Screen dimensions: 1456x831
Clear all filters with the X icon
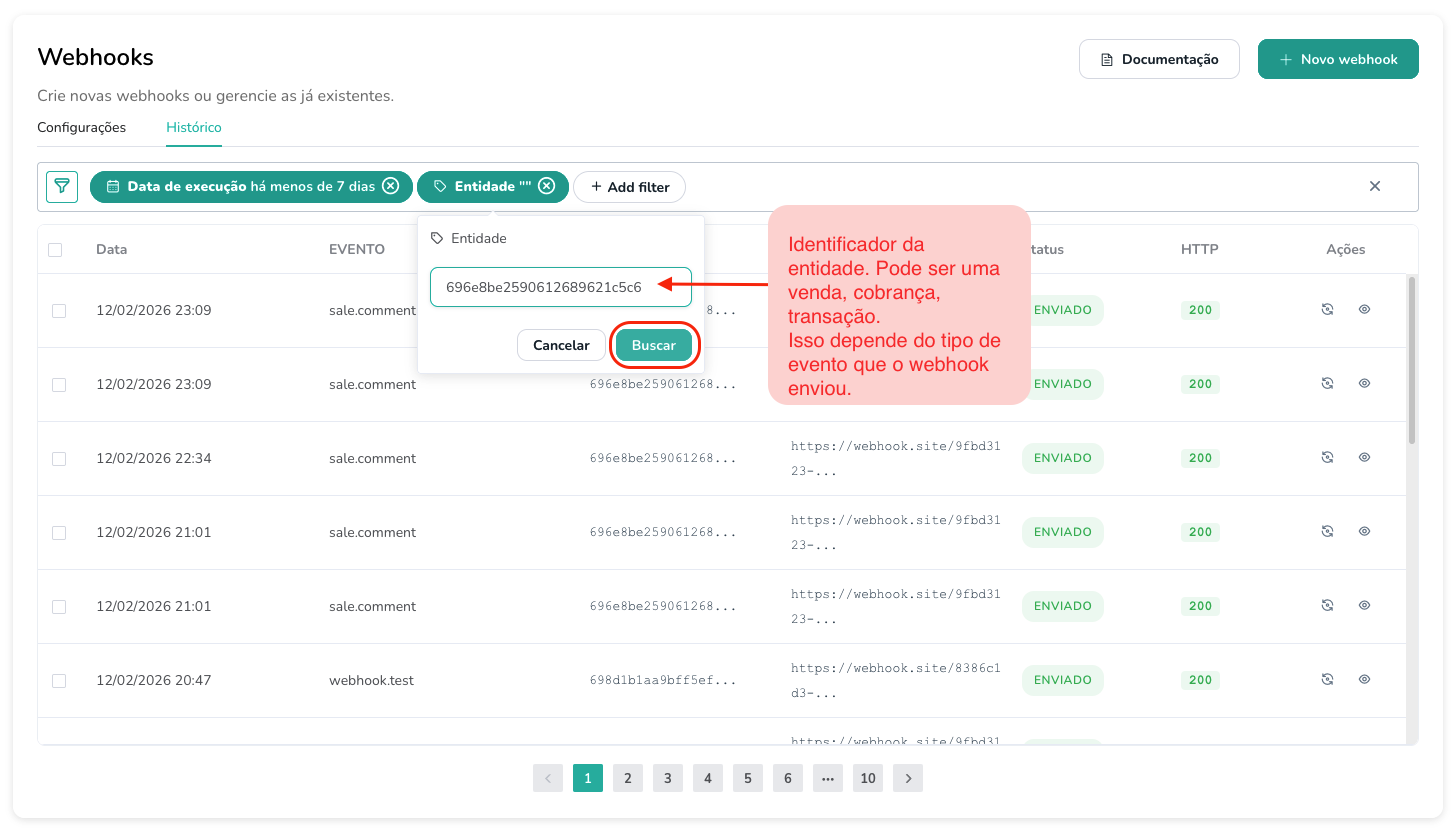(x=1374, y=187)
